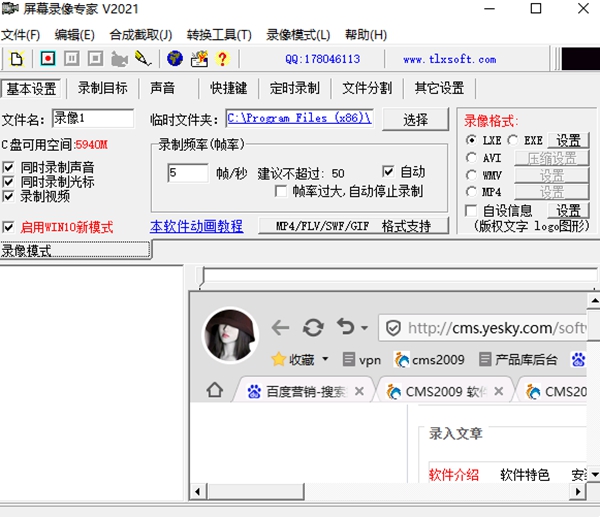The height and width of the screenshot is (517, 600).
Task: Click the pause recording toolbar icon
Action: click(x=72, y=59)
